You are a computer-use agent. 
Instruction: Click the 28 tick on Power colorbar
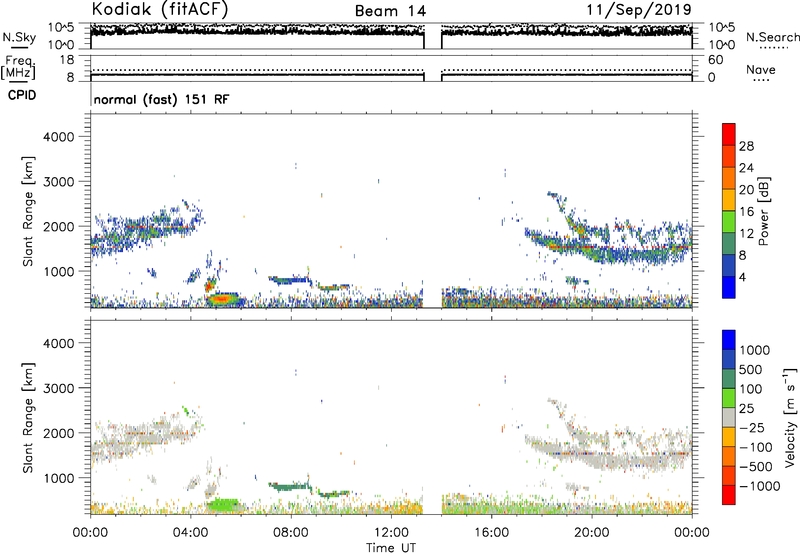coord(746,146)
